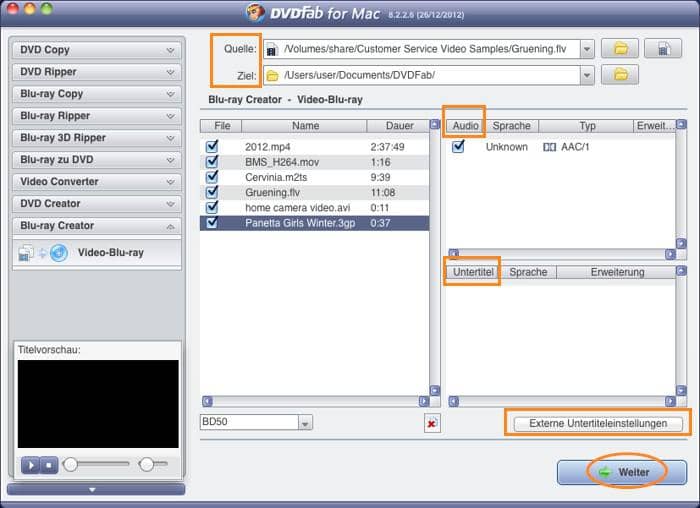Select Video-Blu-ray mode
The image size is (700, 508).
click(97, 253)
